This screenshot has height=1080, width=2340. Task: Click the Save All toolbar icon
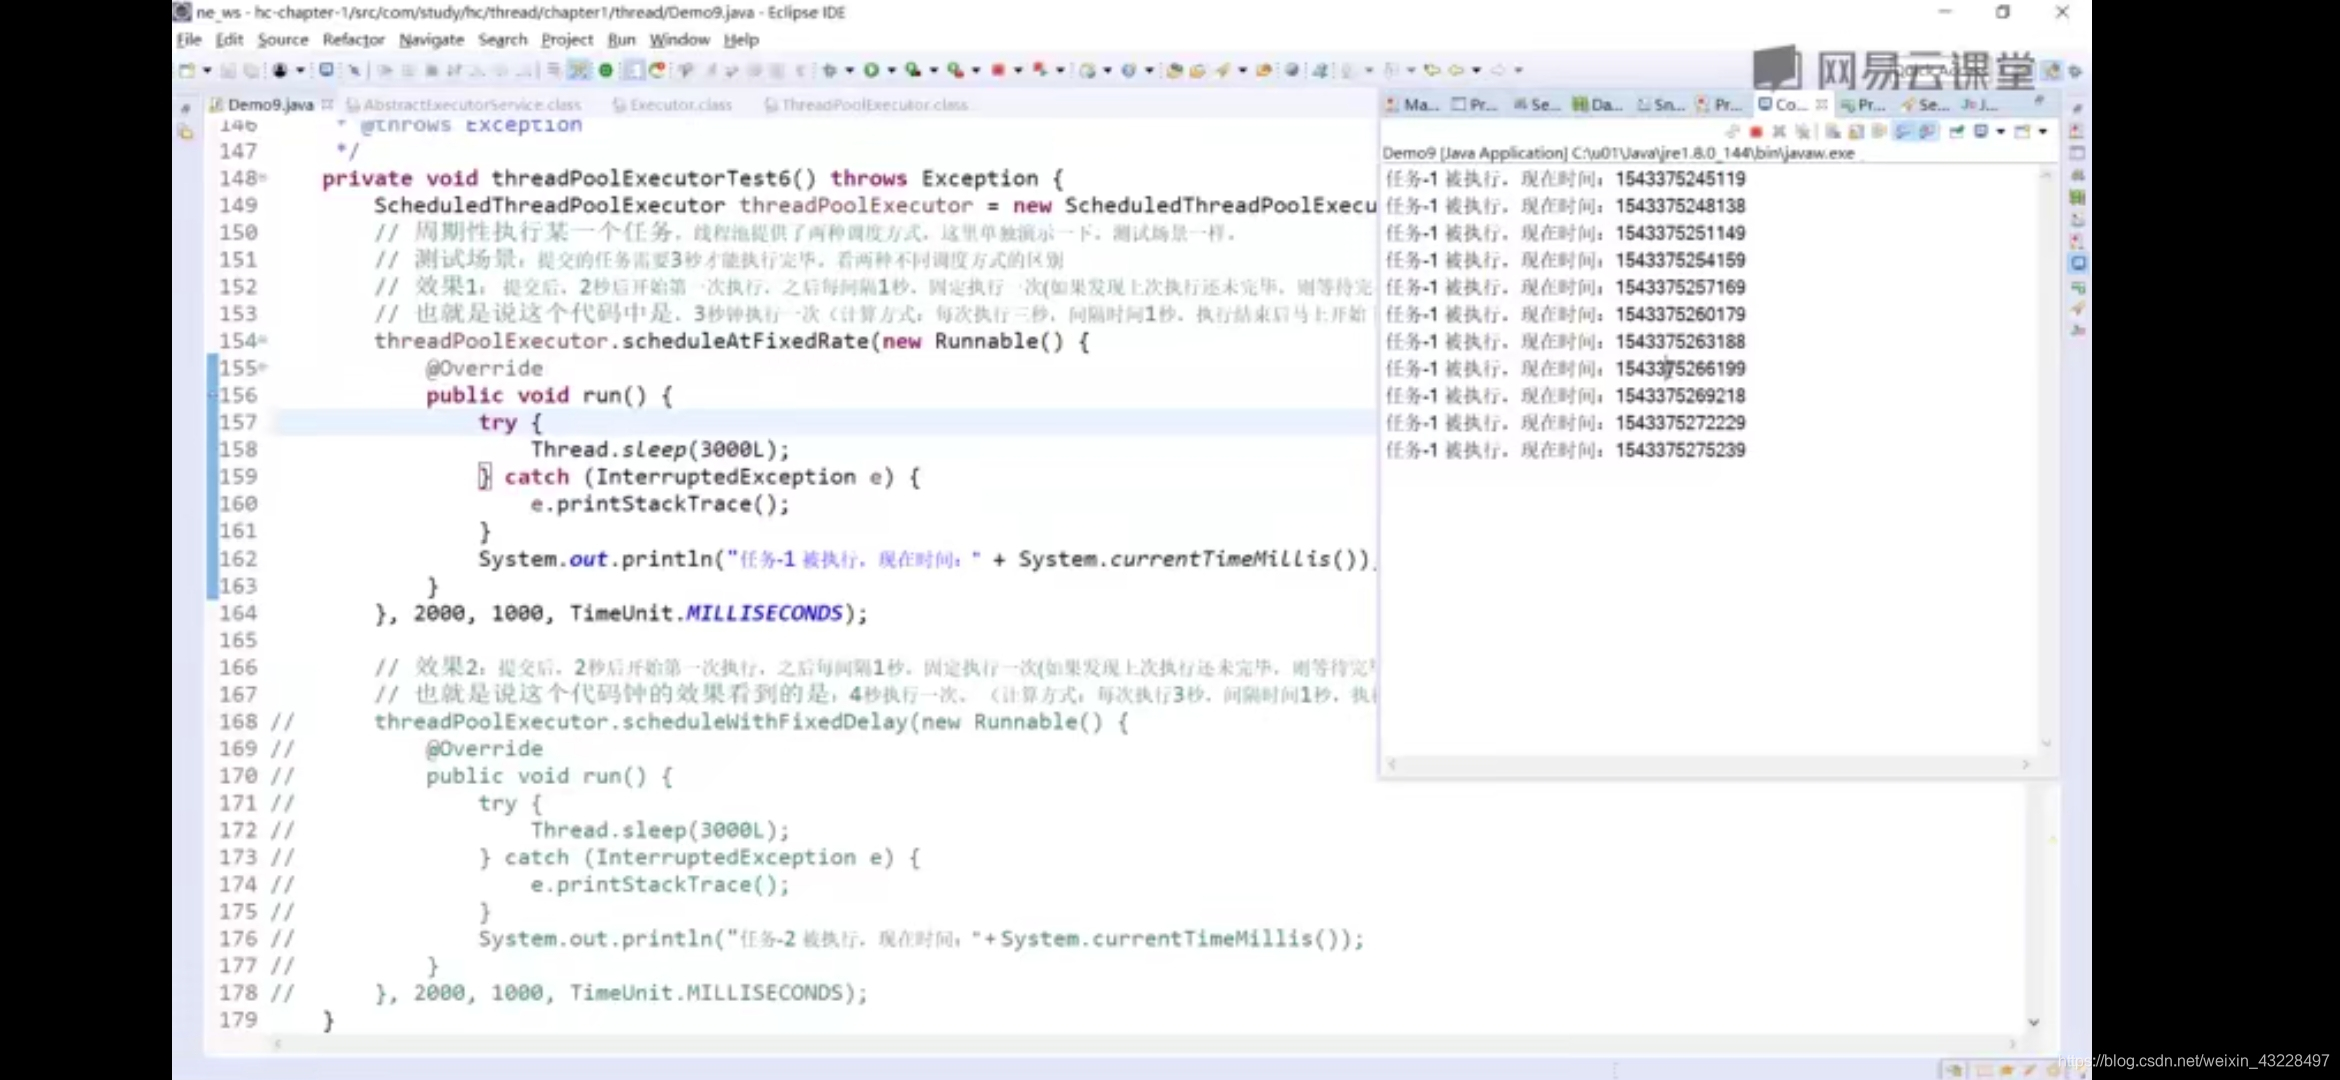click(x=251, y=70)
